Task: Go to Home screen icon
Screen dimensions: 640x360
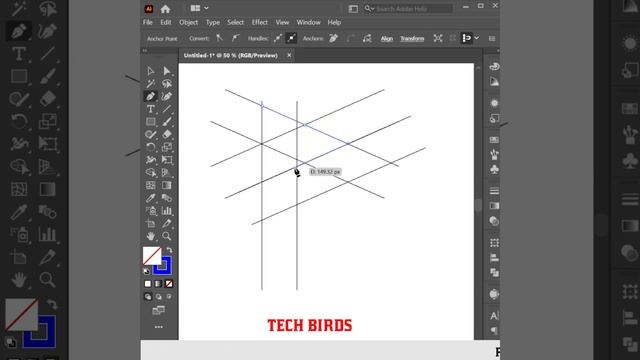Action: pyautogui.click(x=165, y=9)
